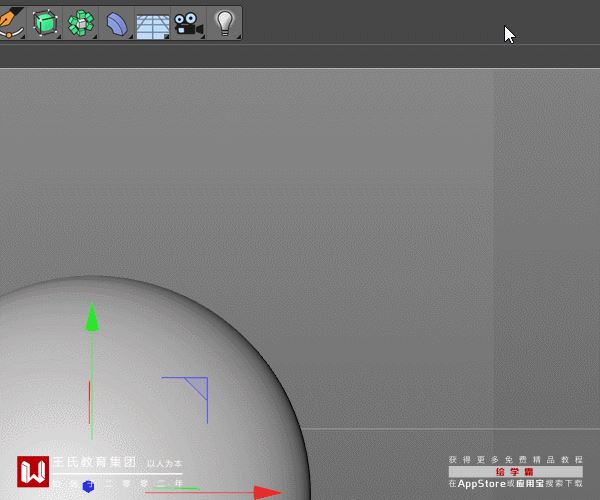Click the blue Z-axis handle cube
The width and height of the screenshot is (600, 500).
pyautogui.click(x=88, y=486)
